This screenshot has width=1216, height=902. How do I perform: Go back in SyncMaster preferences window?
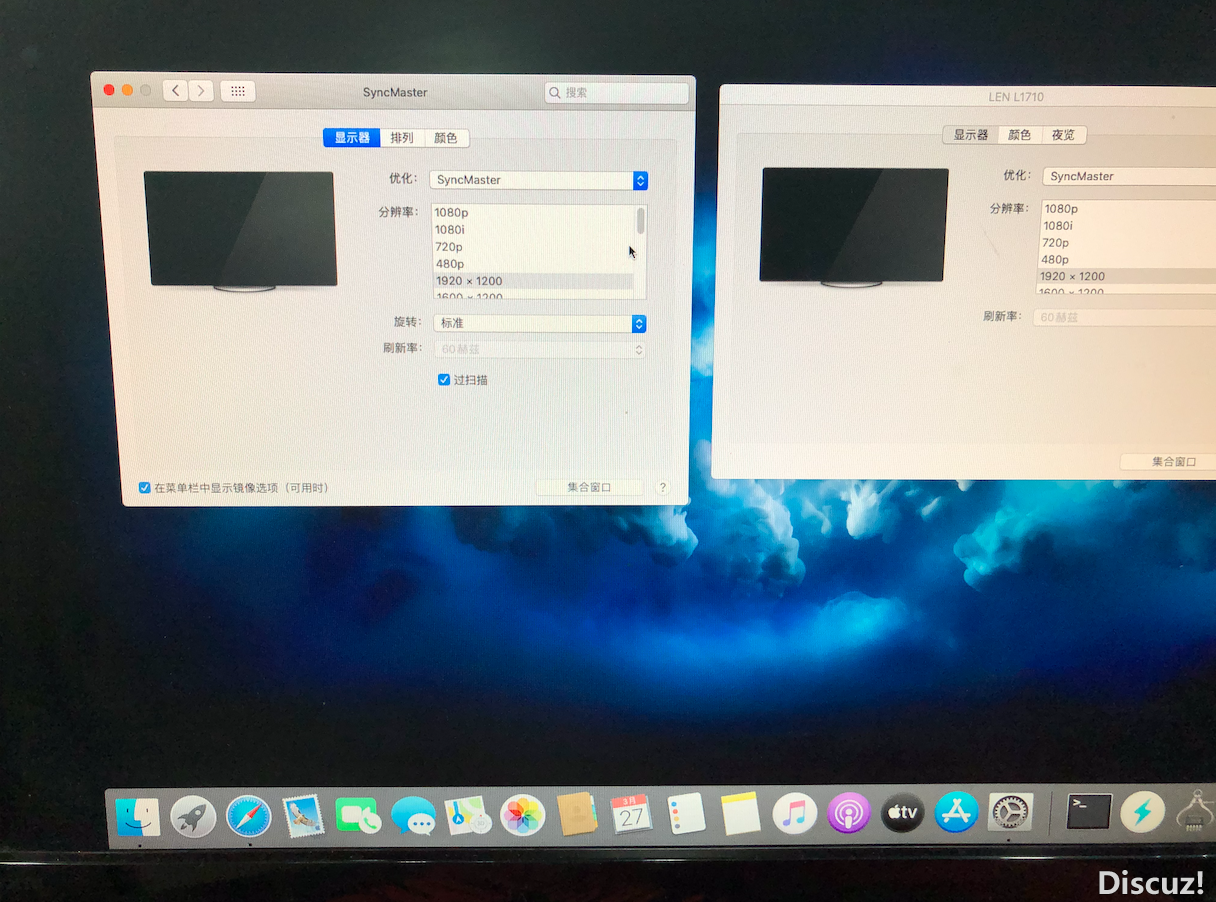click(x=175, y=91)
